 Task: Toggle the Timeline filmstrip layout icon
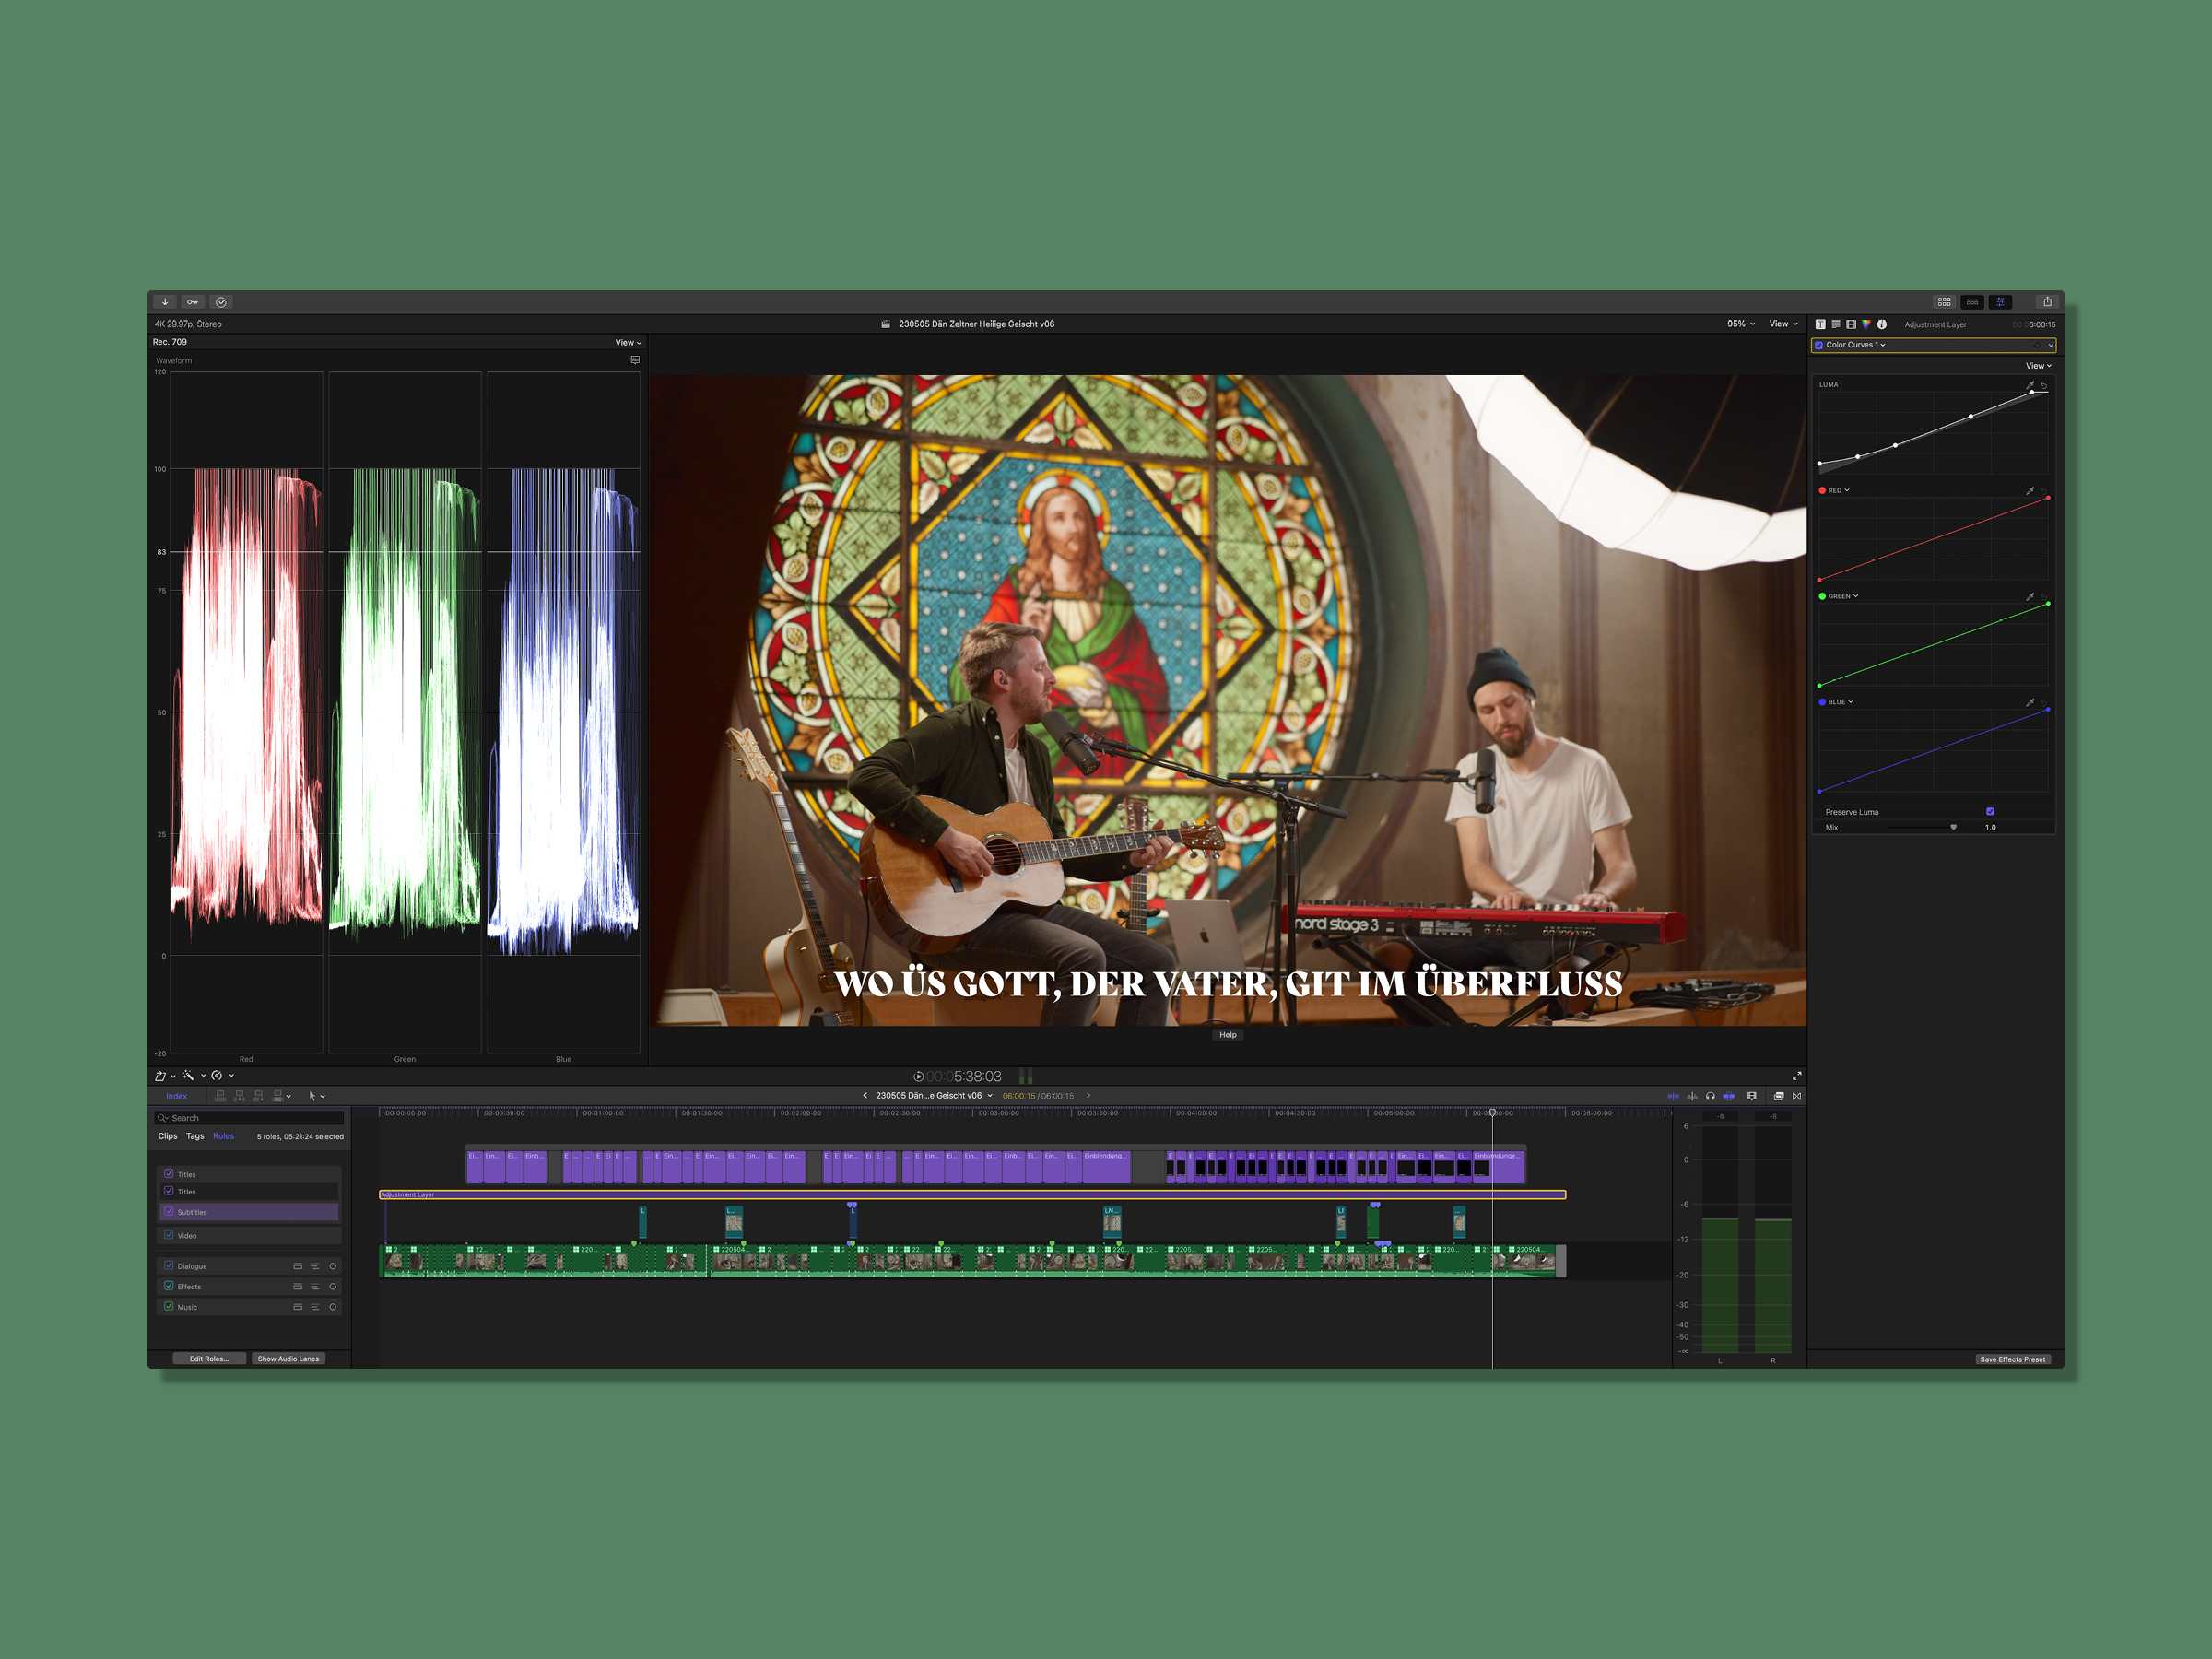(1972, 302)
